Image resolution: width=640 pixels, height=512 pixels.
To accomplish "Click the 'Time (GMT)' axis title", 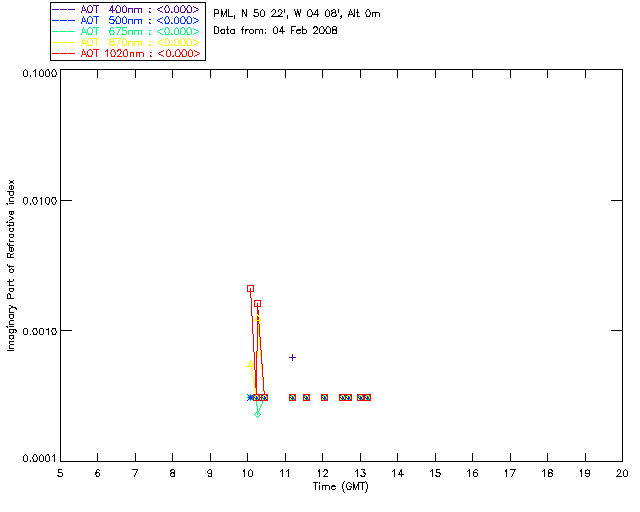I will click(340, 486).
